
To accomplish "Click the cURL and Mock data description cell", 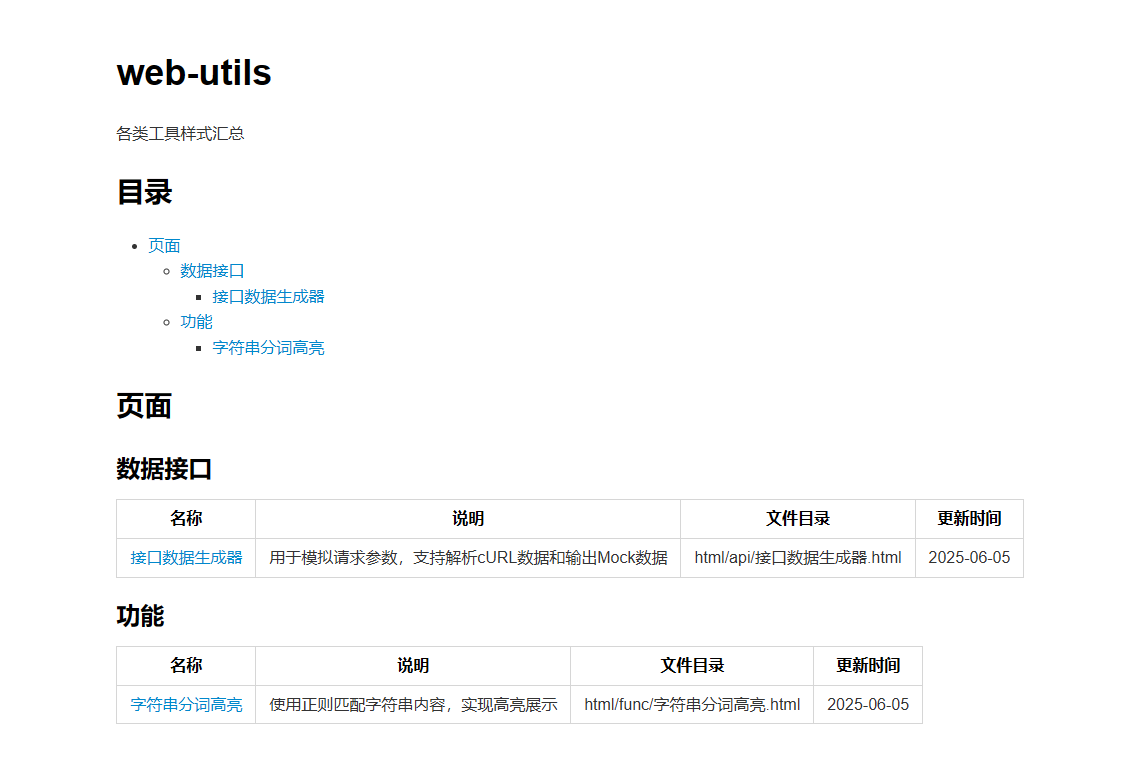I will coord(468,558).
